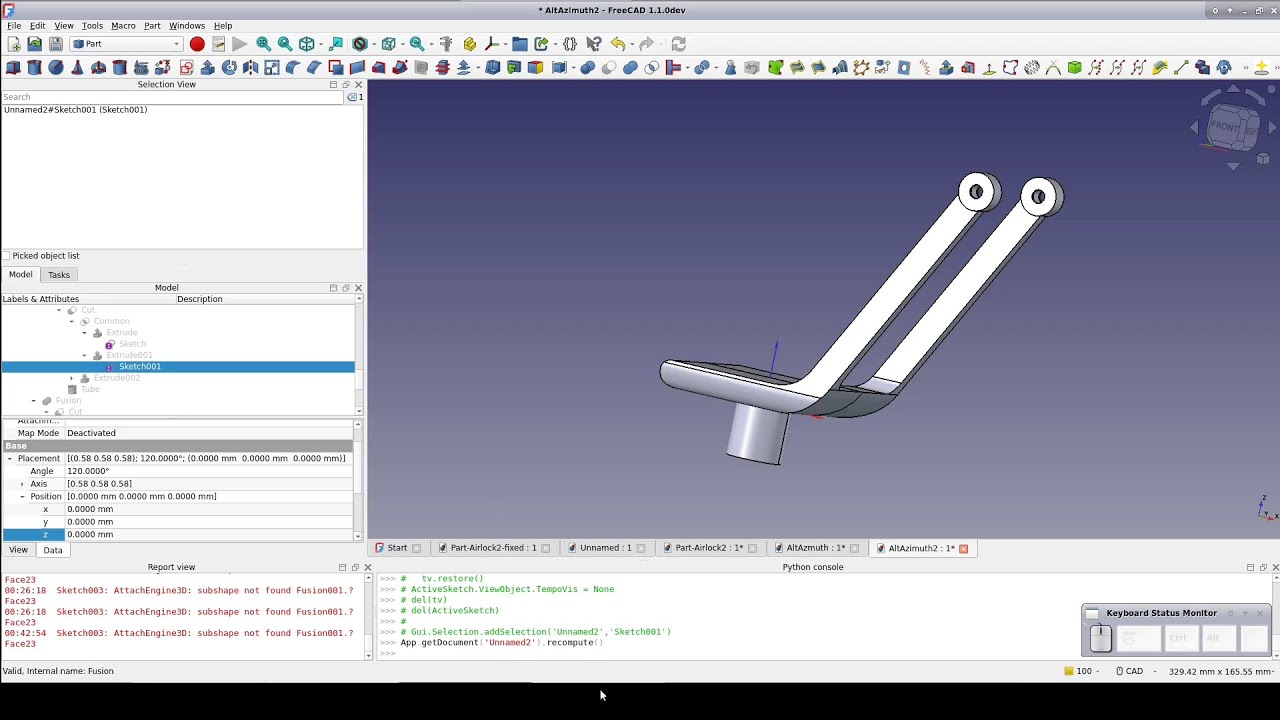Screen dimensions: 1280x720
Task: Click the What's This help cursor icon
Action: (x=594, y=44)
